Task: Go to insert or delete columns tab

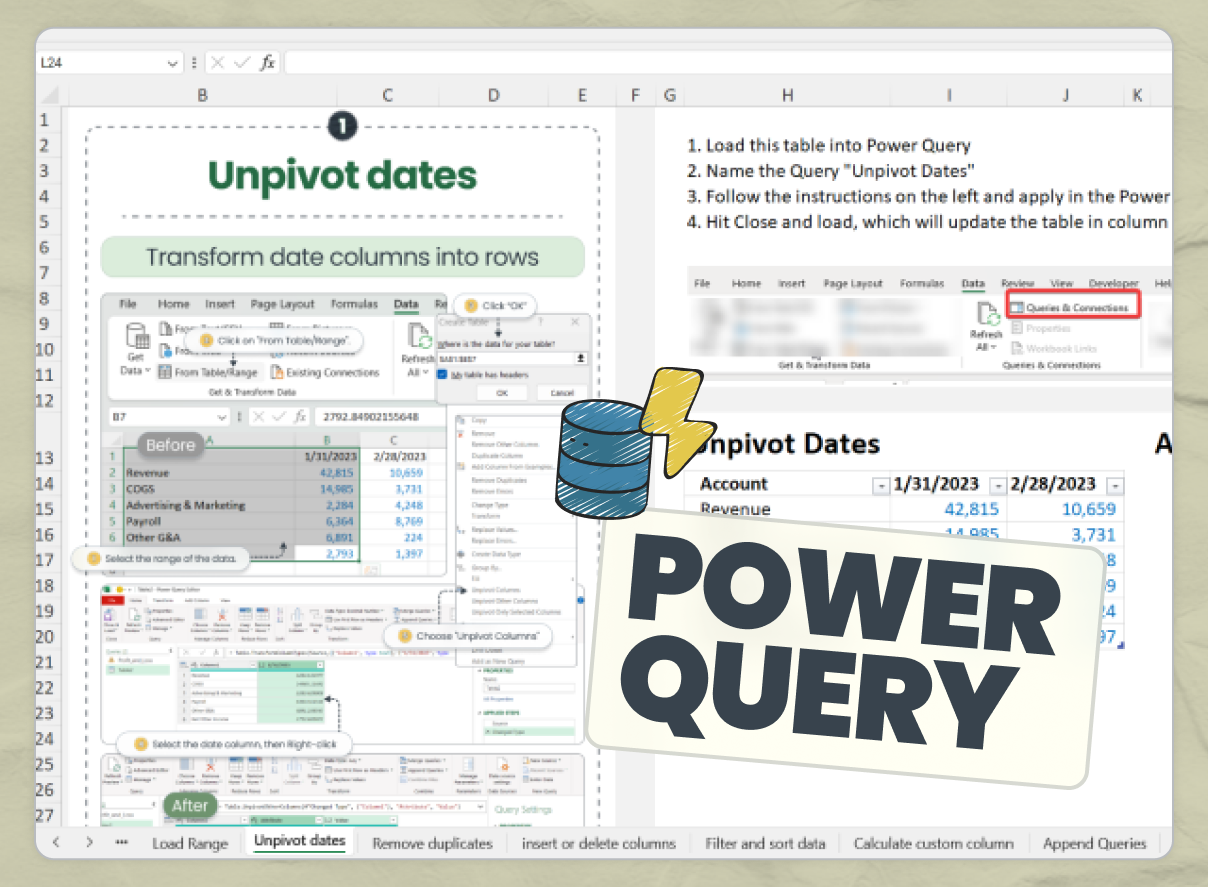Action: (599, 843)
